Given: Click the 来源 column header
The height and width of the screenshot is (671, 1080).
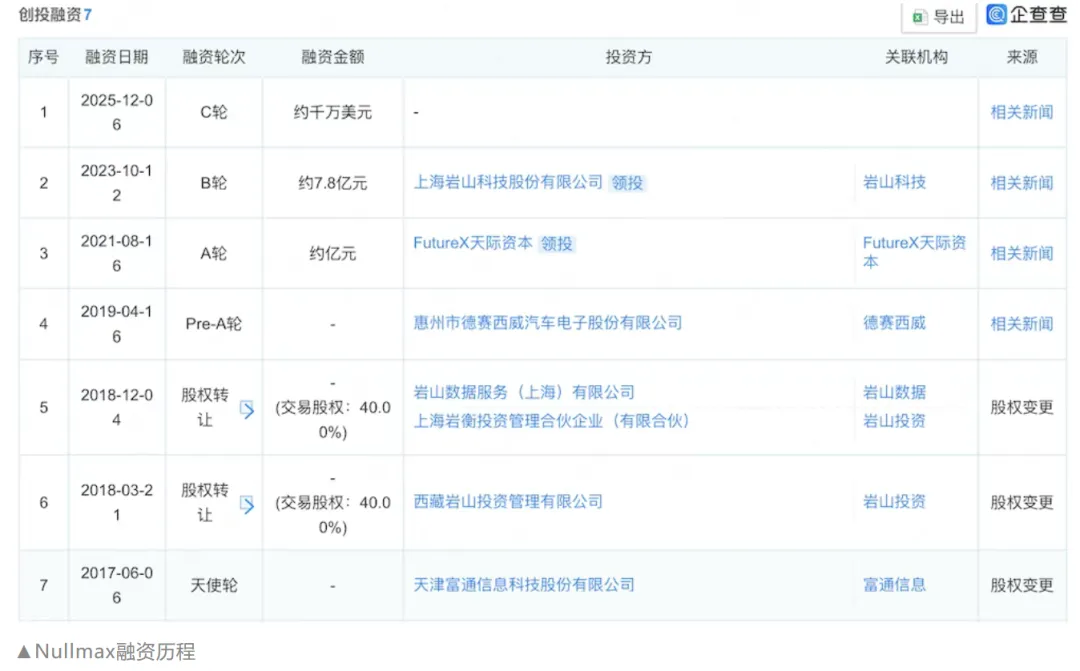Looking at the screenshot, I should click(x=1021, y=57).
